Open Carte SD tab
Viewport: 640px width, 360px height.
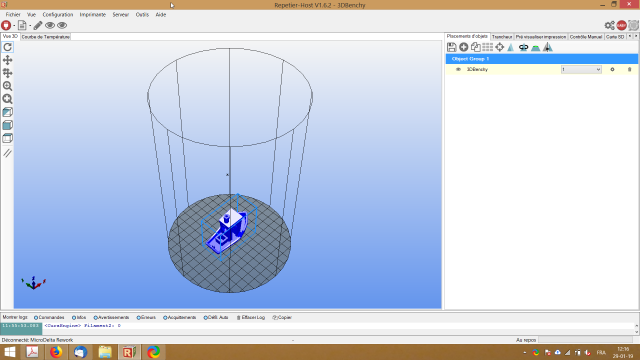(x=615, y=37)
